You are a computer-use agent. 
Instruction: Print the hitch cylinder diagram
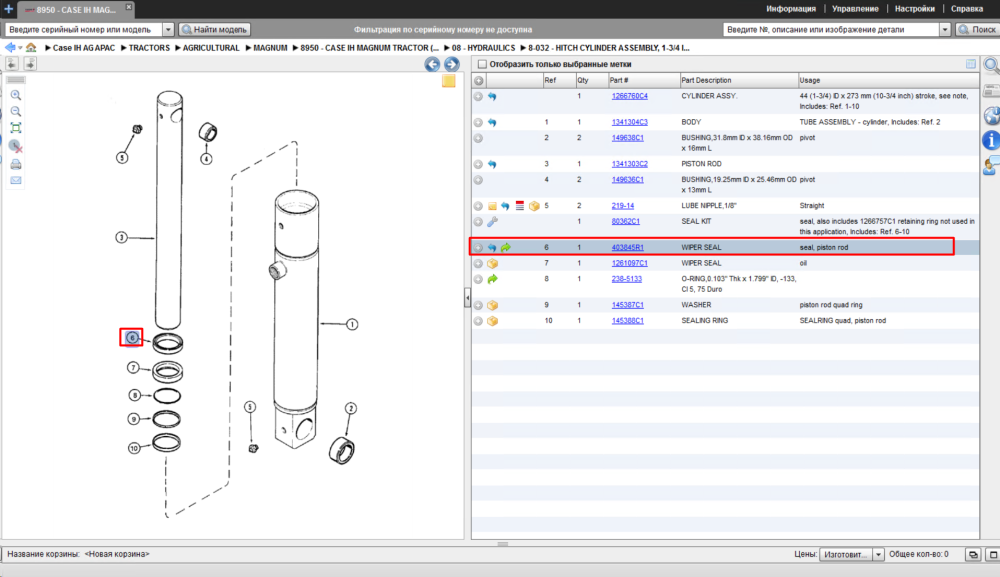point(16,164)
